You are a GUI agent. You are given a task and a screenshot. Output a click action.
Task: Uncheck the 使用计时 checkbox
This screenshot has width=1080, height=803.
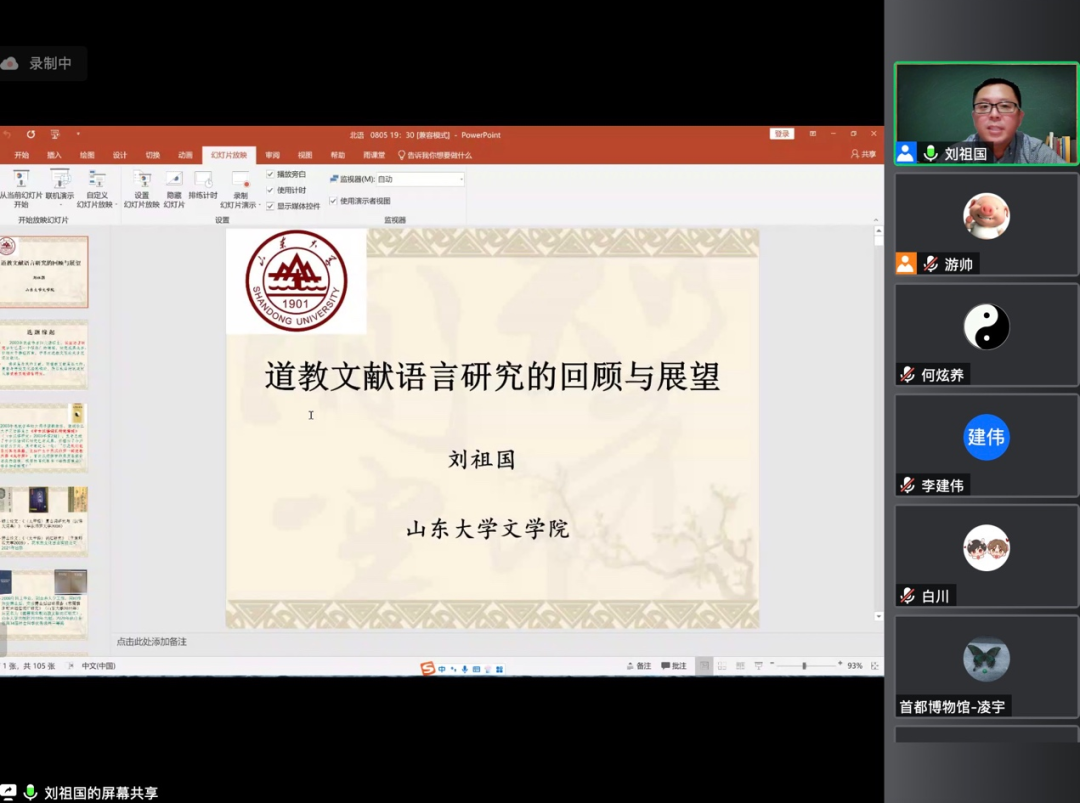(x=270, y=190)
